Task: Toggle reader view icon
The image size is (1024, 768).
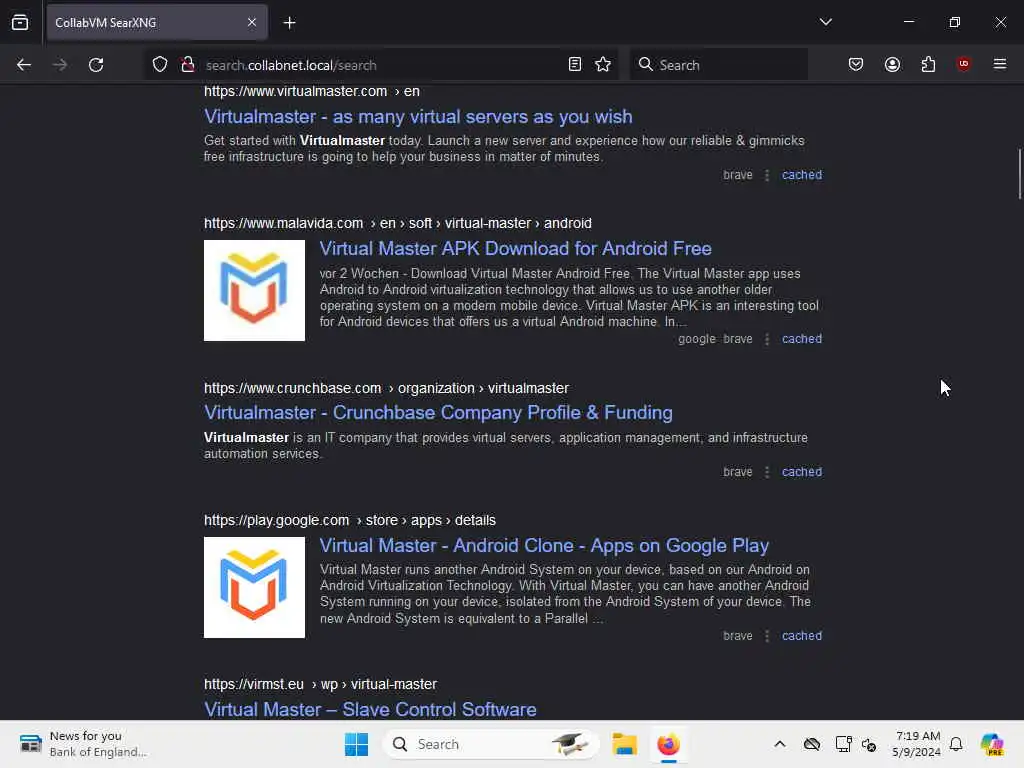Action: click(x=575, y=65)
